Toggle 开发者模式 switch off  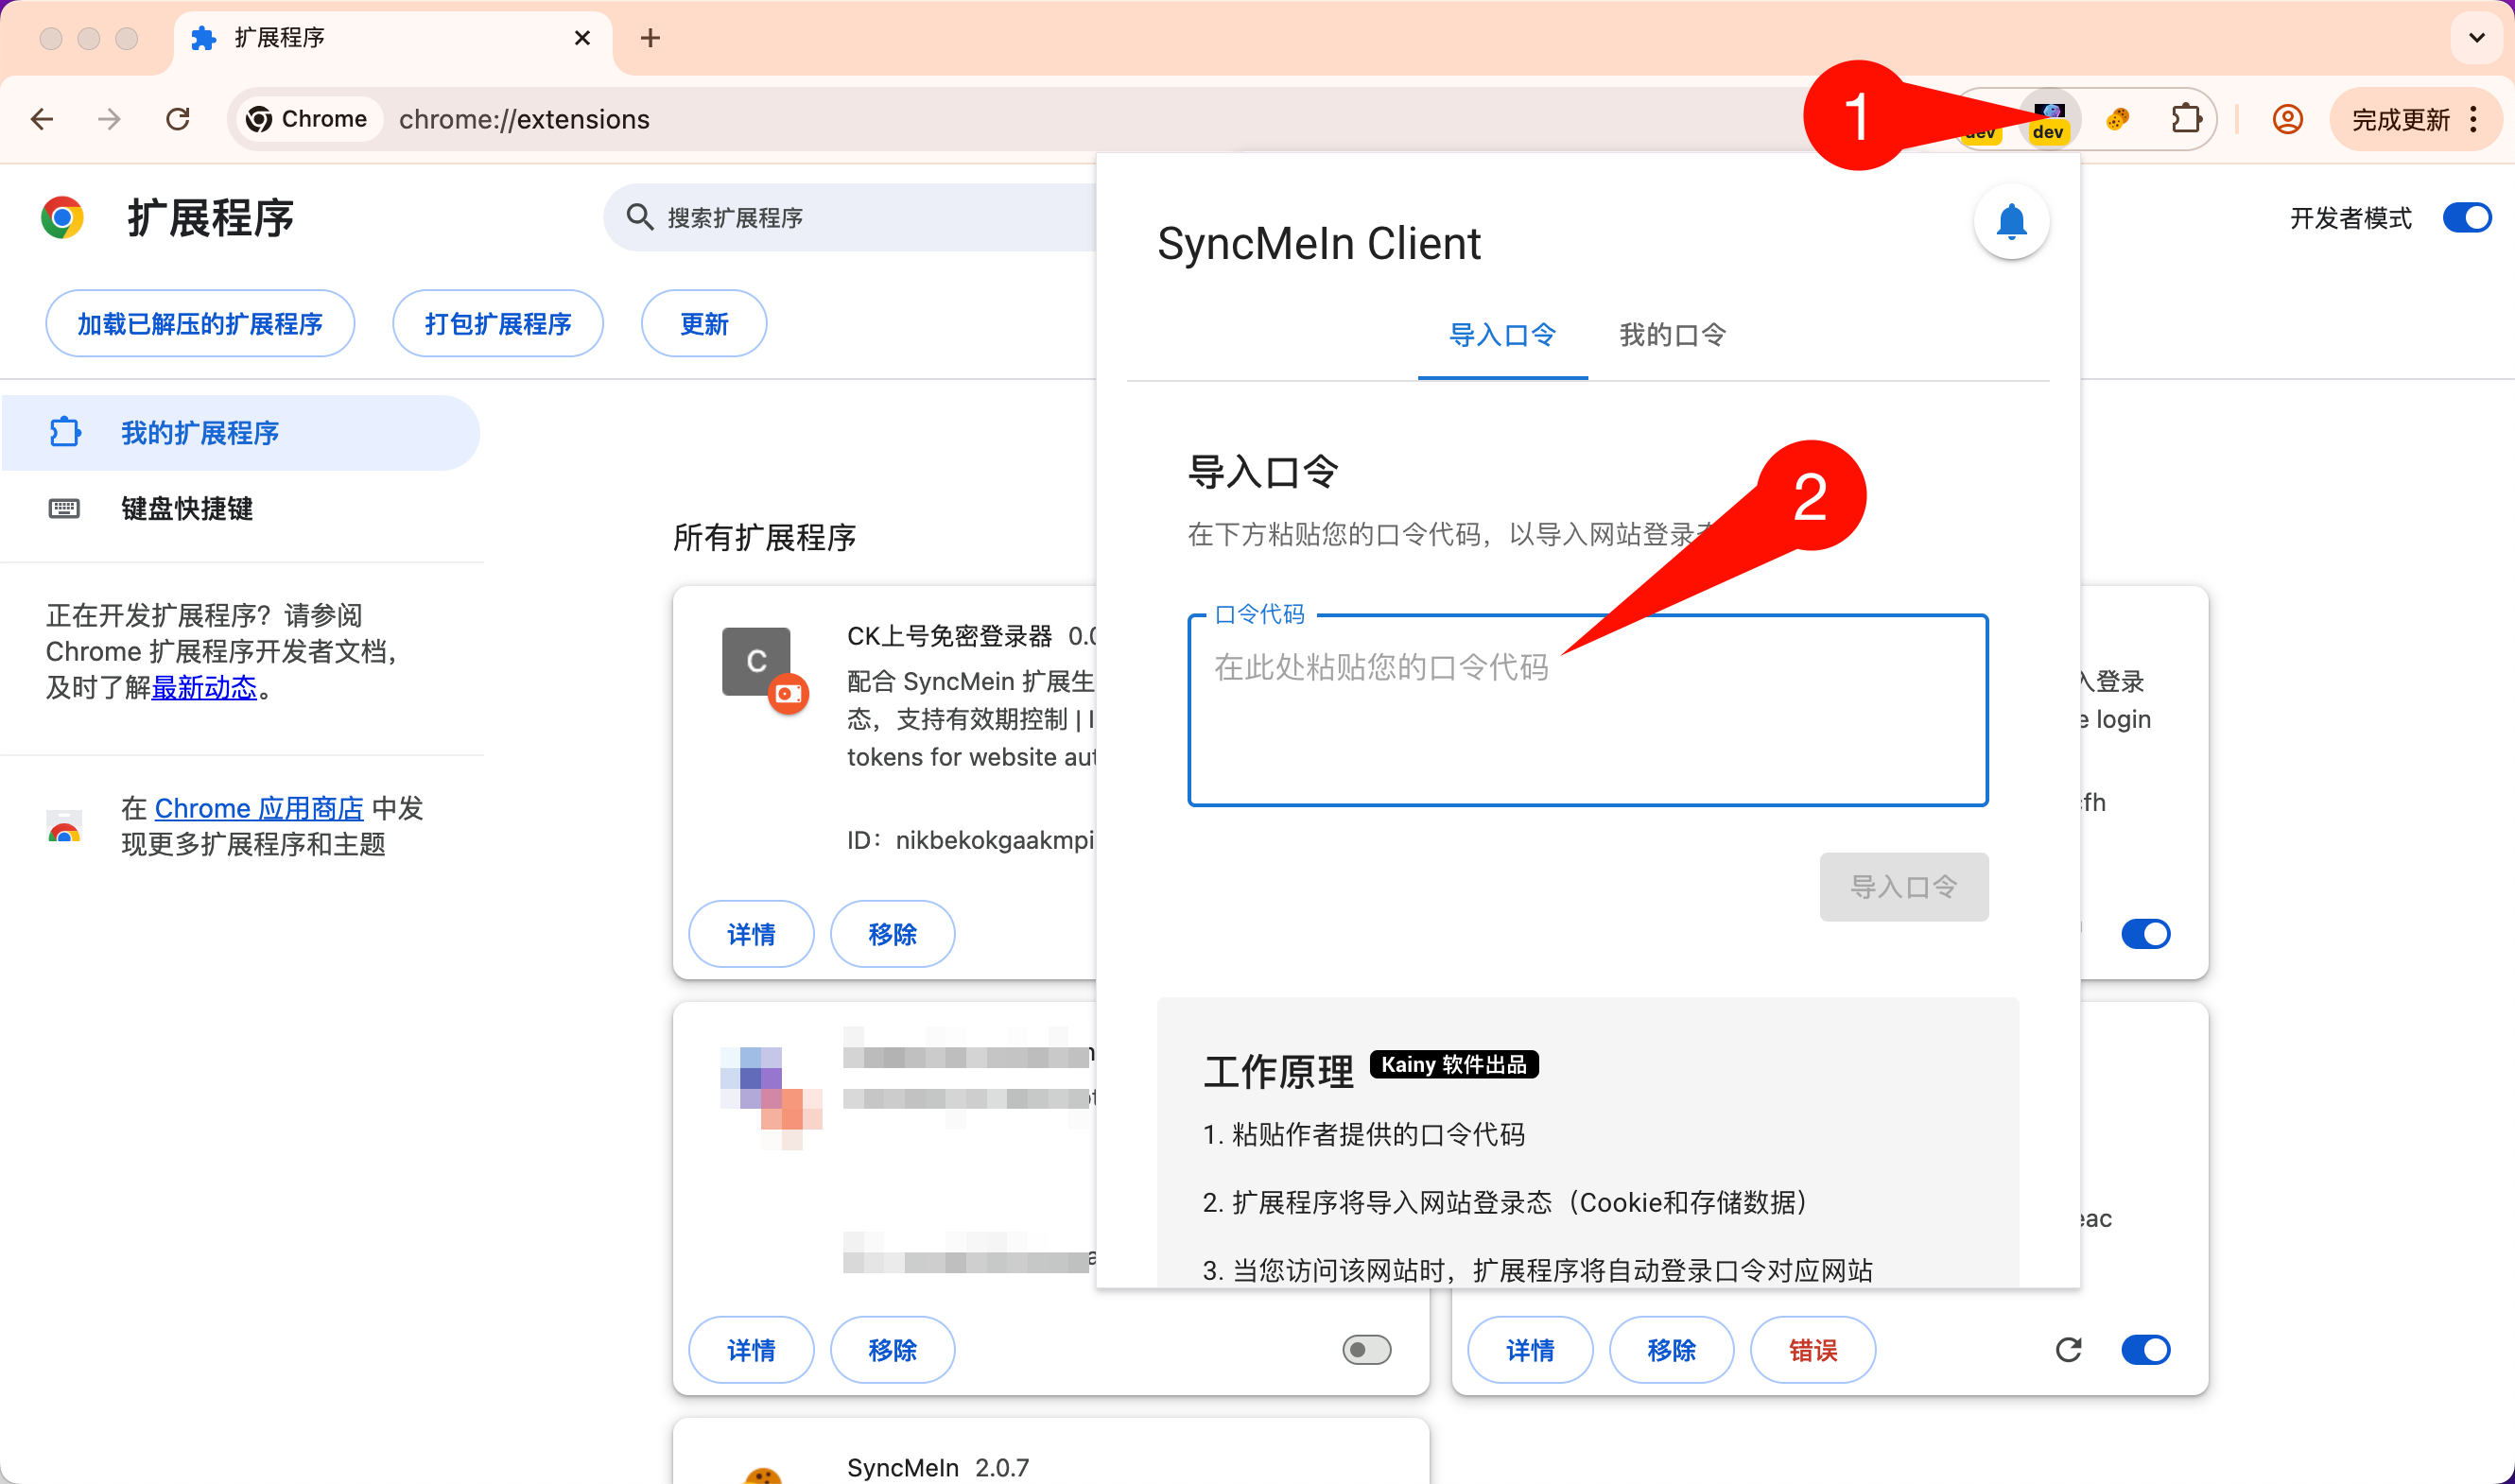click(2466, 217)
